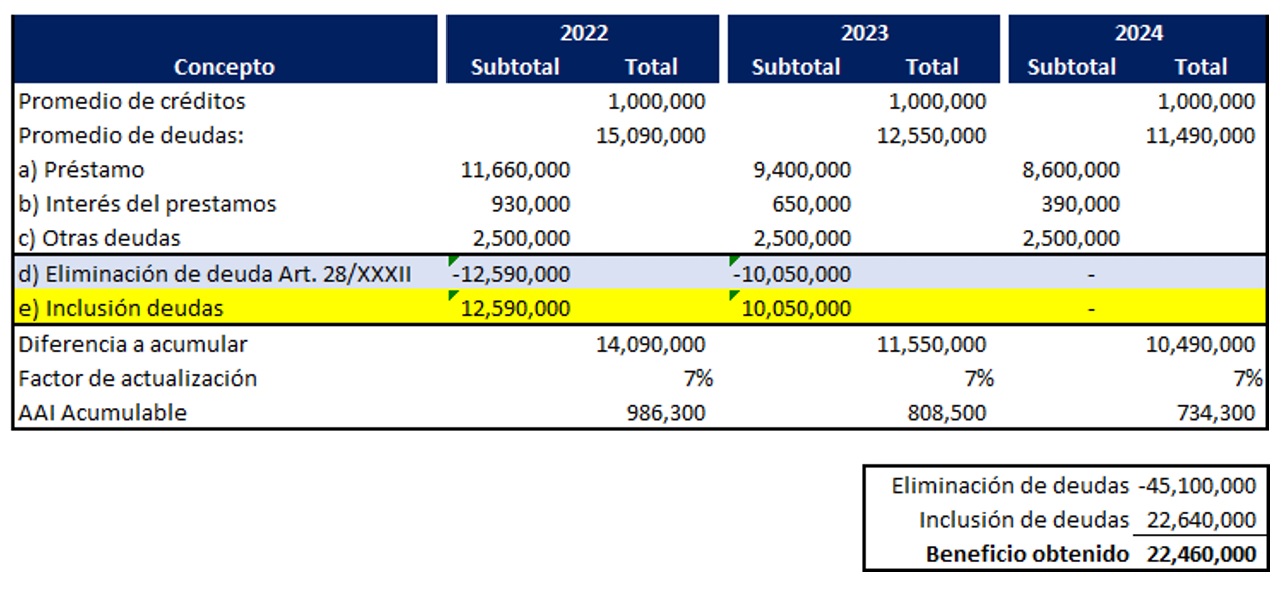
Task: Click the 2022 year header cell
Action: [x=583, y=33]
